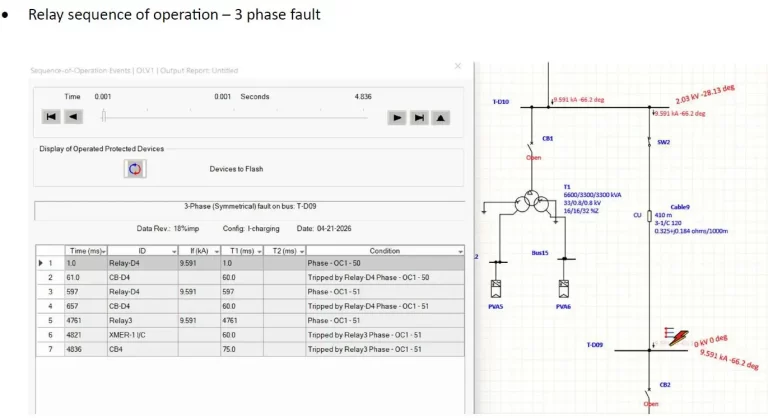Viewport: 768px width, 418px height.
Task: Click the Devices to Flash refresh icon
Action: coord(135,169)
